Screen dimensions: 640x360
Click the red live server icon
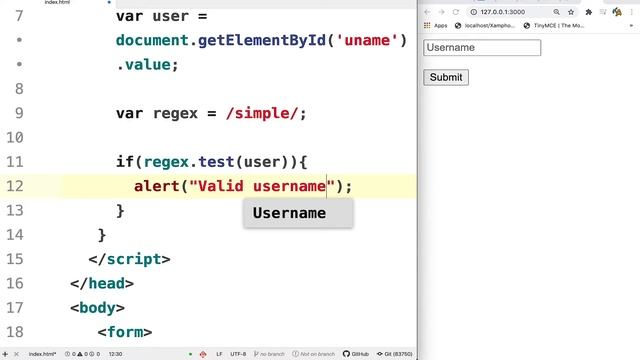pos(203,354)
